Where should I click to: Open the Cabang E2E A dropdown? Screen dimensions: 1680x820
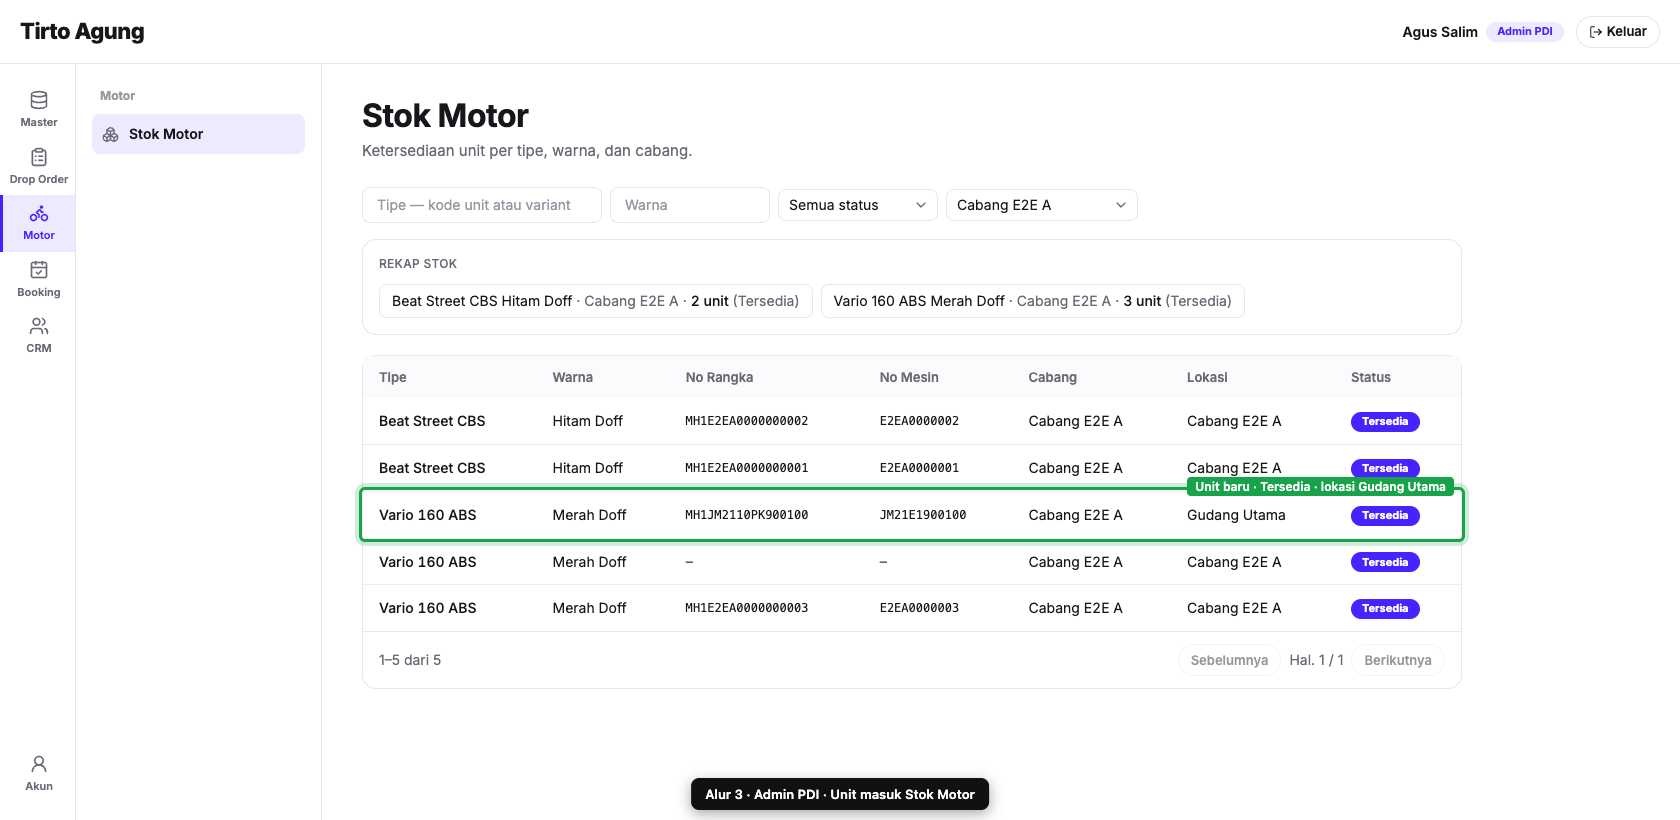tap(1042, 205)
